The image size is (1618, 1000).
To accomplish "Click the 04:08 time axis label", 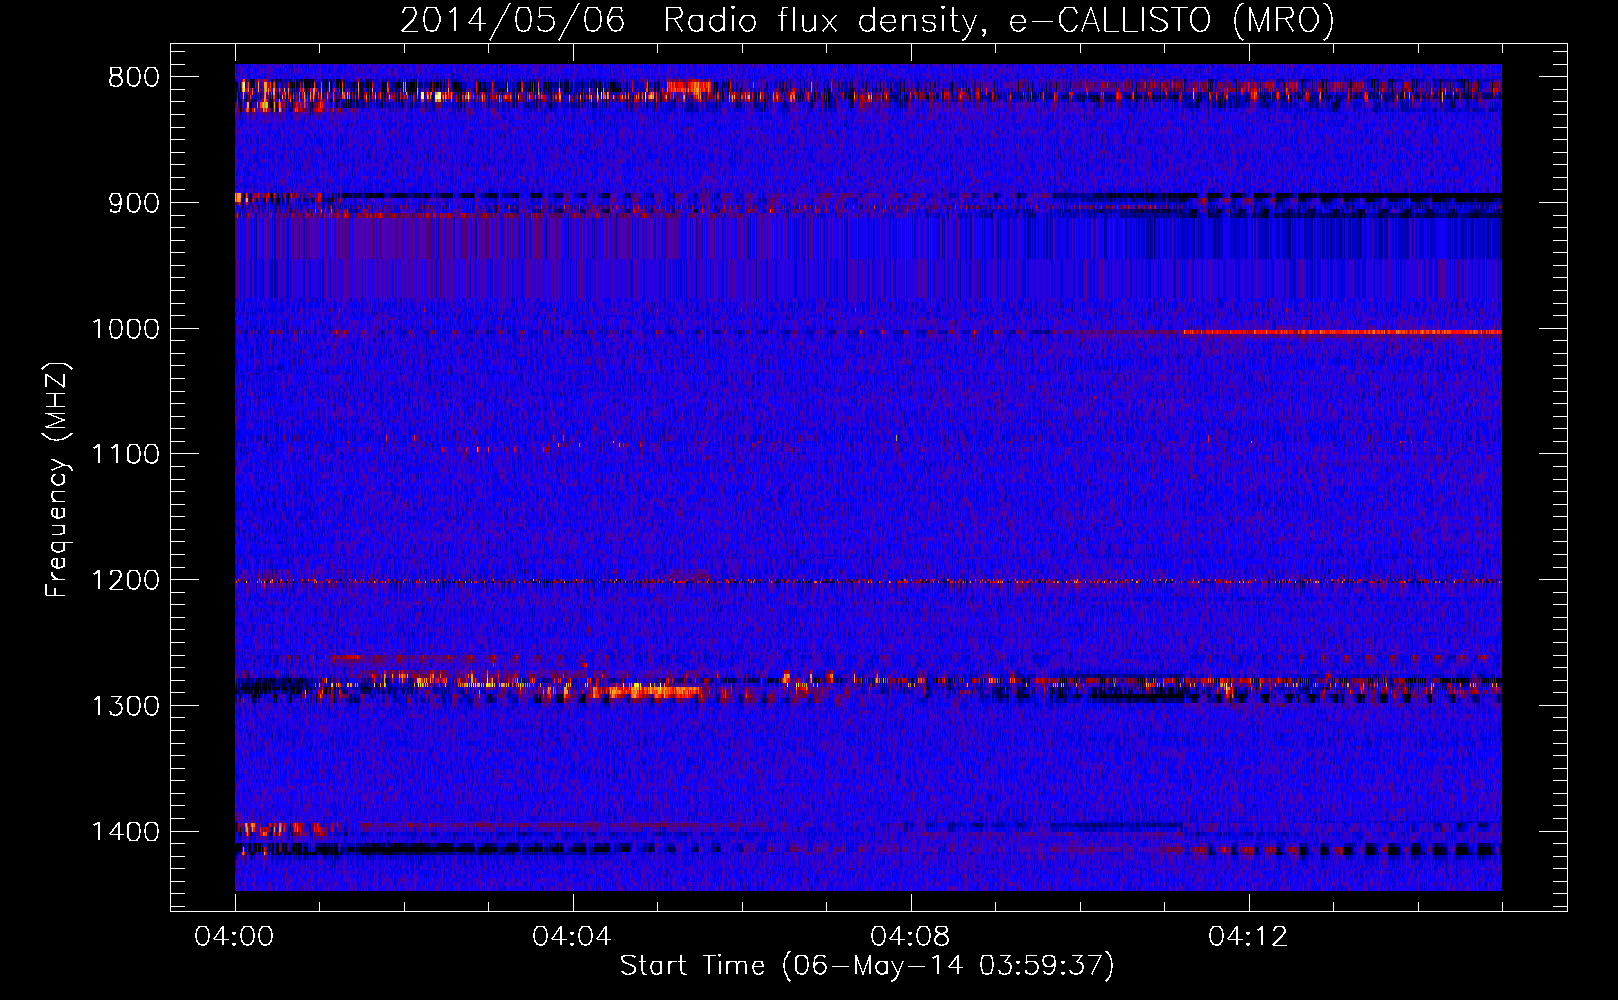I will pyautogui.click(x=910, y=937).
